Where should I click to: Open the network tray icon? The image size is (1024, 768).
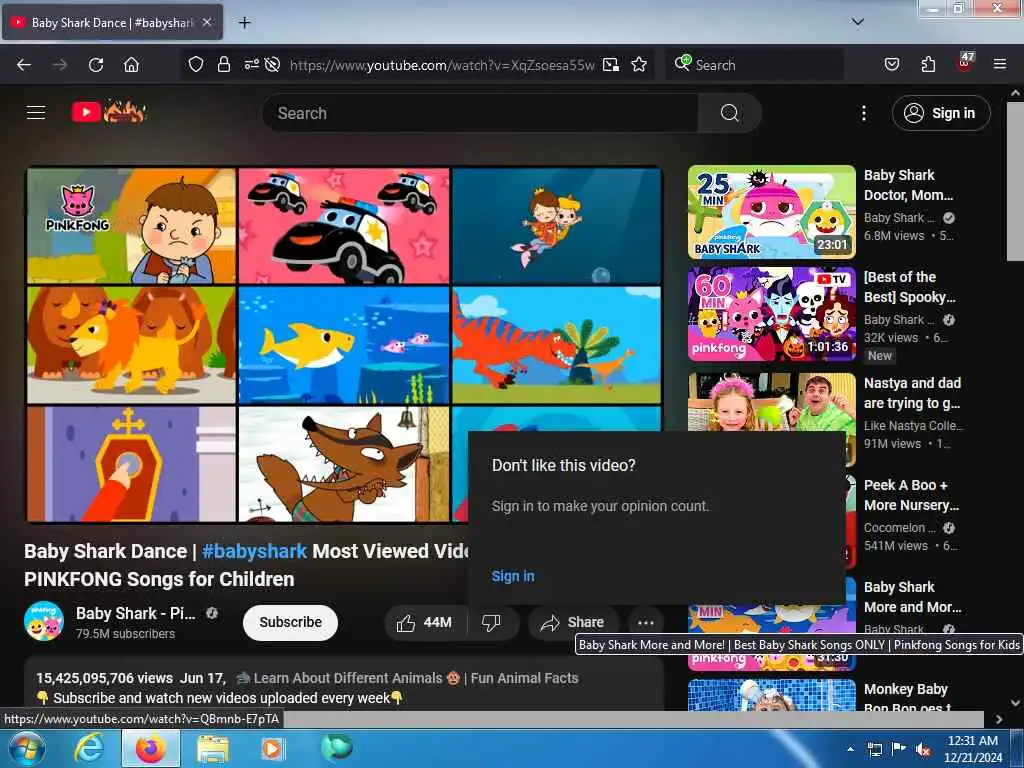[x=875, y=749]
